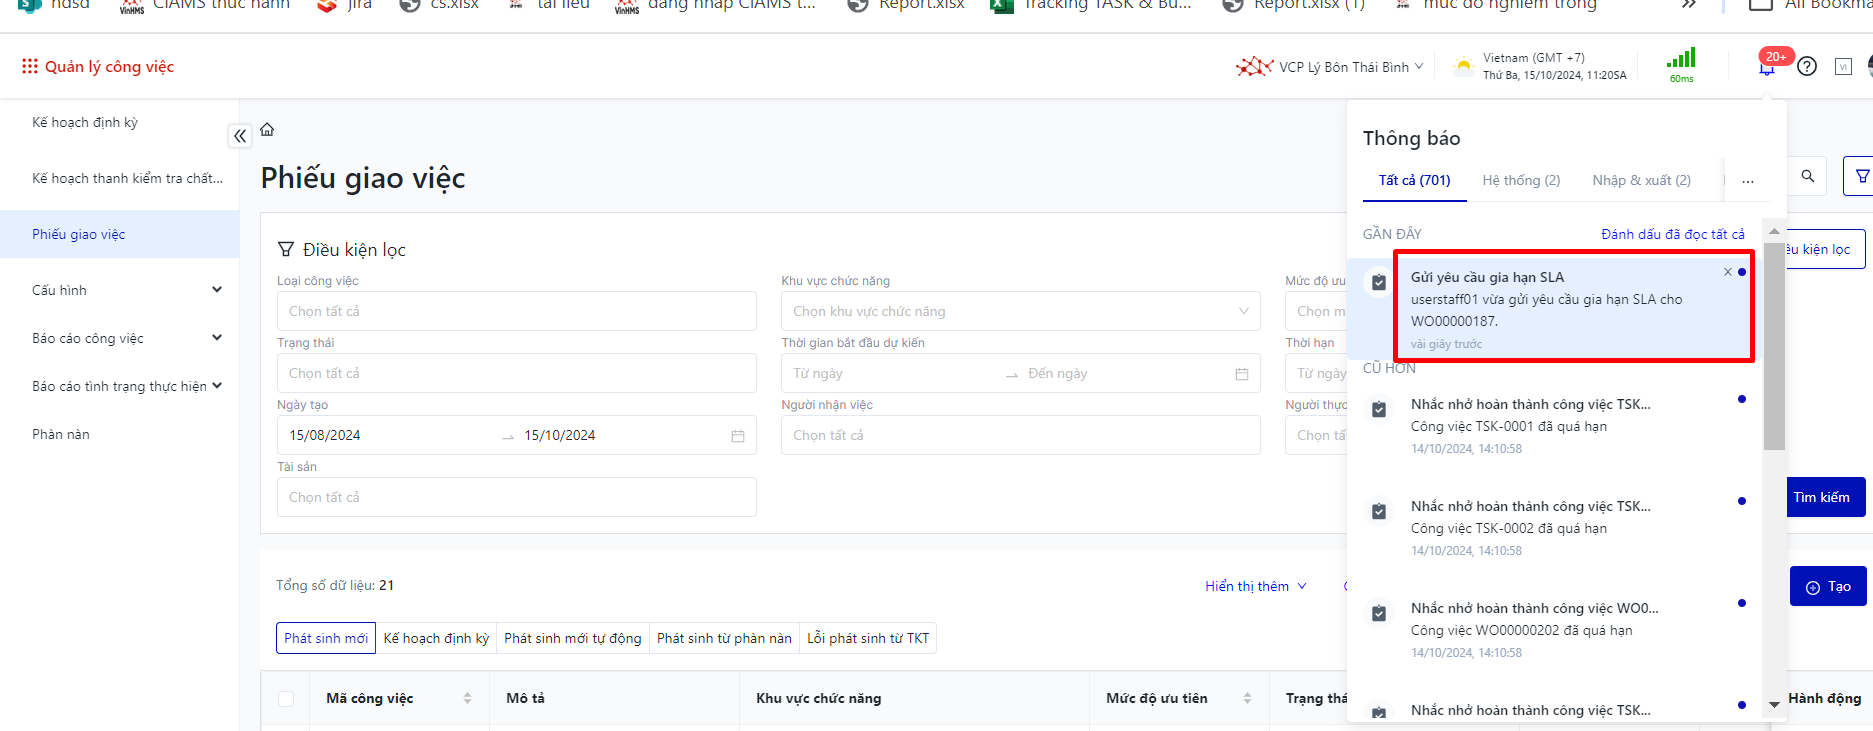Expand the Hiển thị thêm option
This screenshot has width=1873, height=731.
point(1255,586)
